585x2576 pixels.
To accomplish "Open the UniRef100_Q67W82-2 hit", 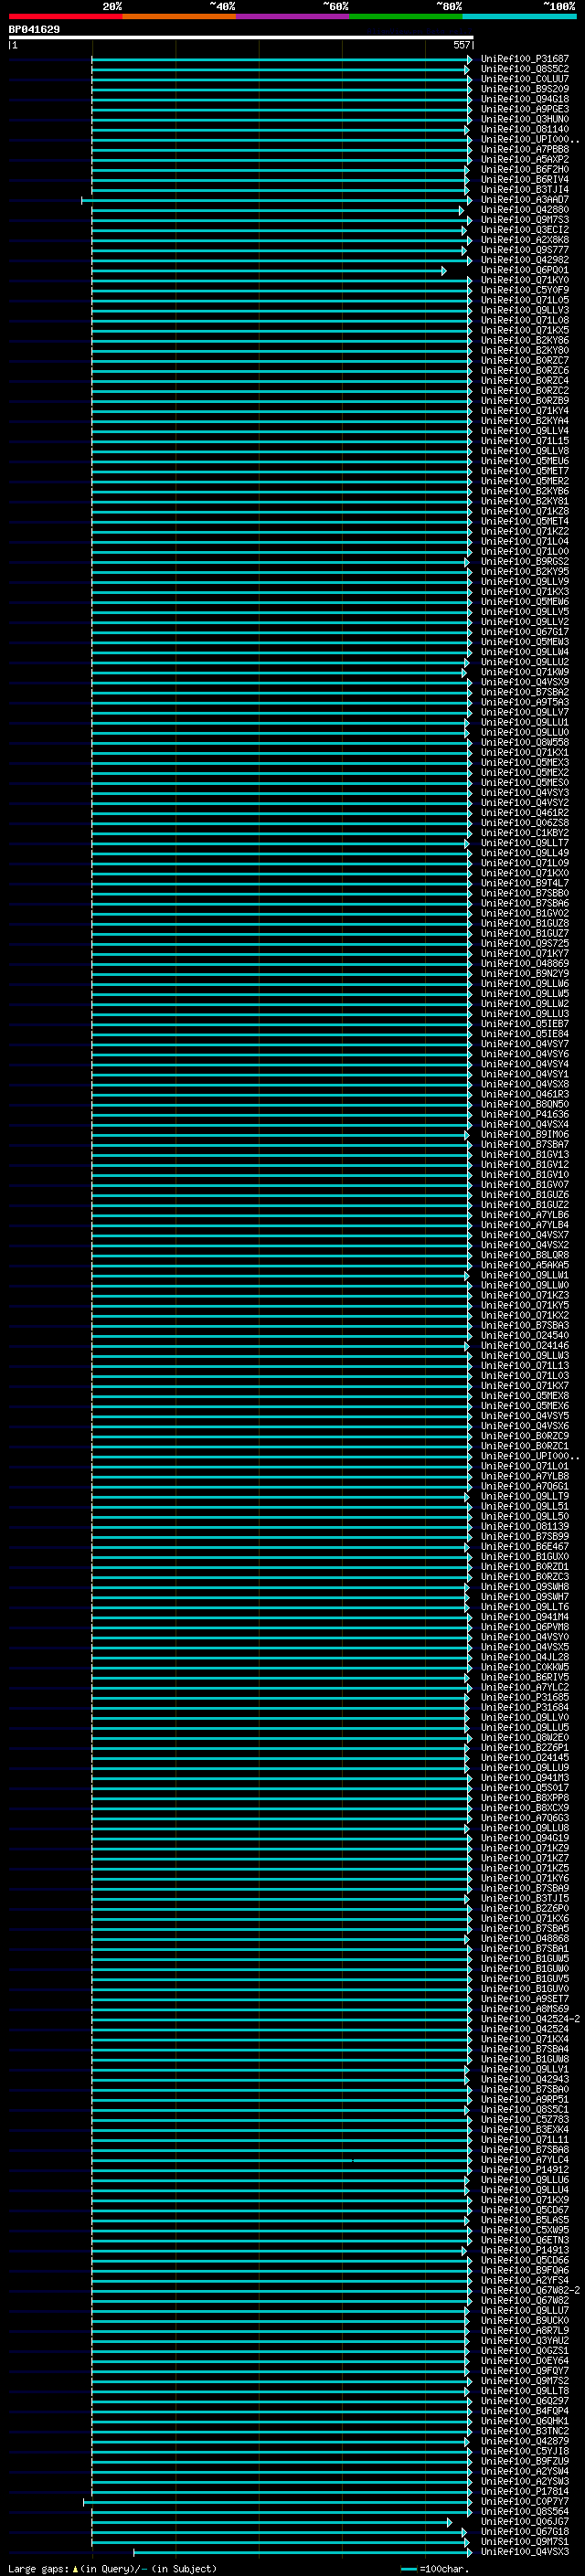I will click(x=530, y=2290).
